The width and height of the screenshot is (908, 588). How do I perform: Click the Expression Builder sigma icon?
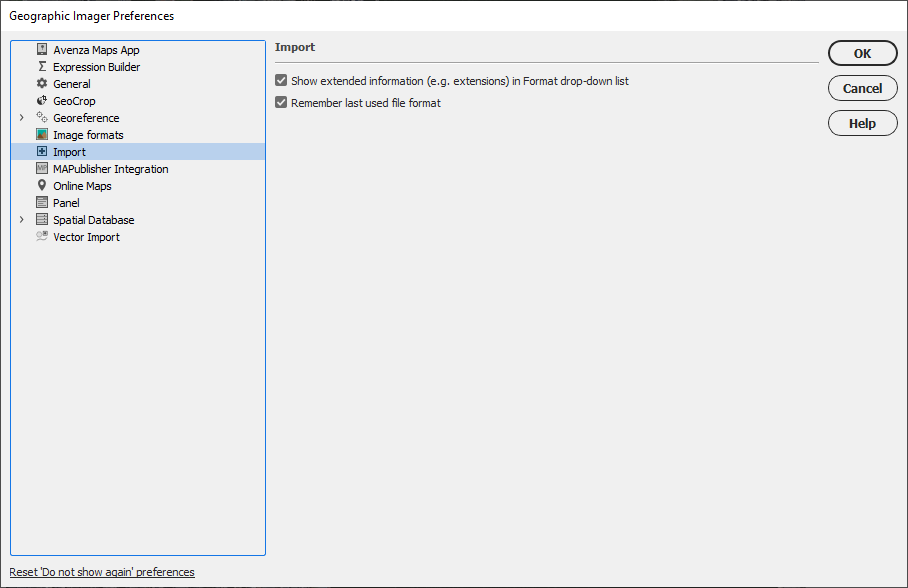coord(42,67)
